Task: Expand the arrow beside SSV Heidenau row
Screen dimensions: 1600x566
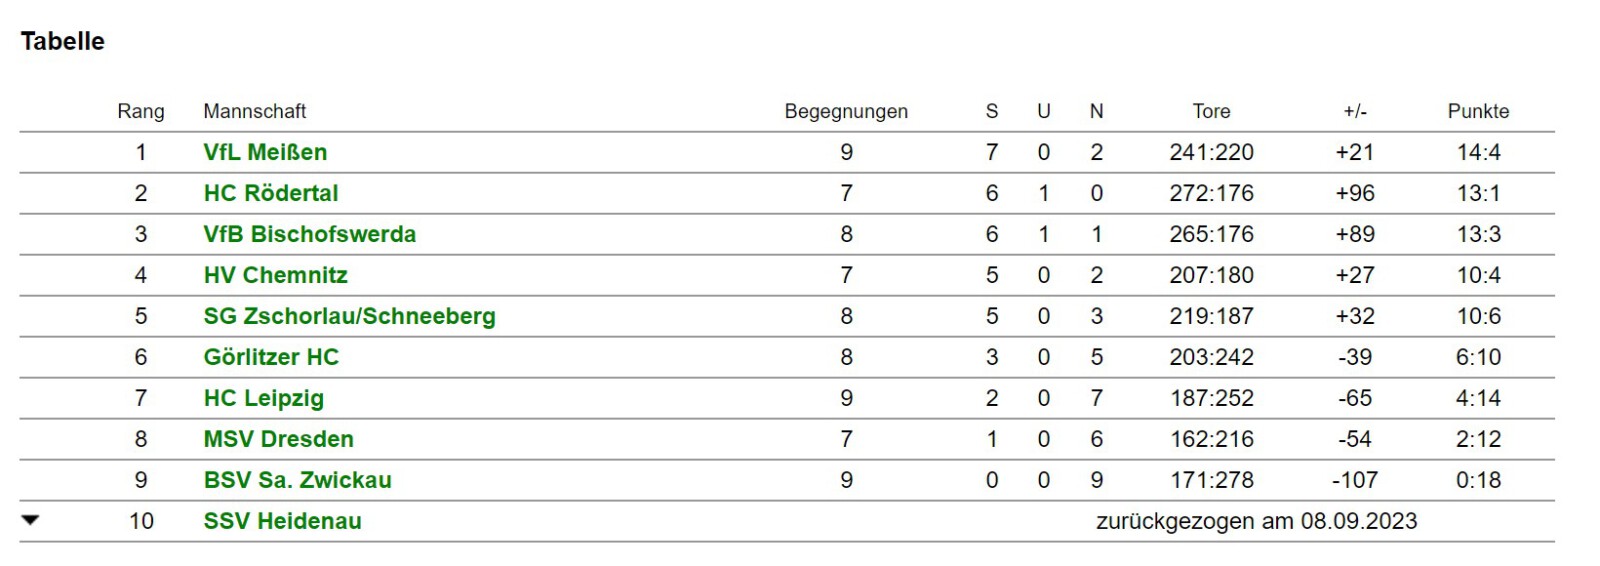Action: [30, 520]
